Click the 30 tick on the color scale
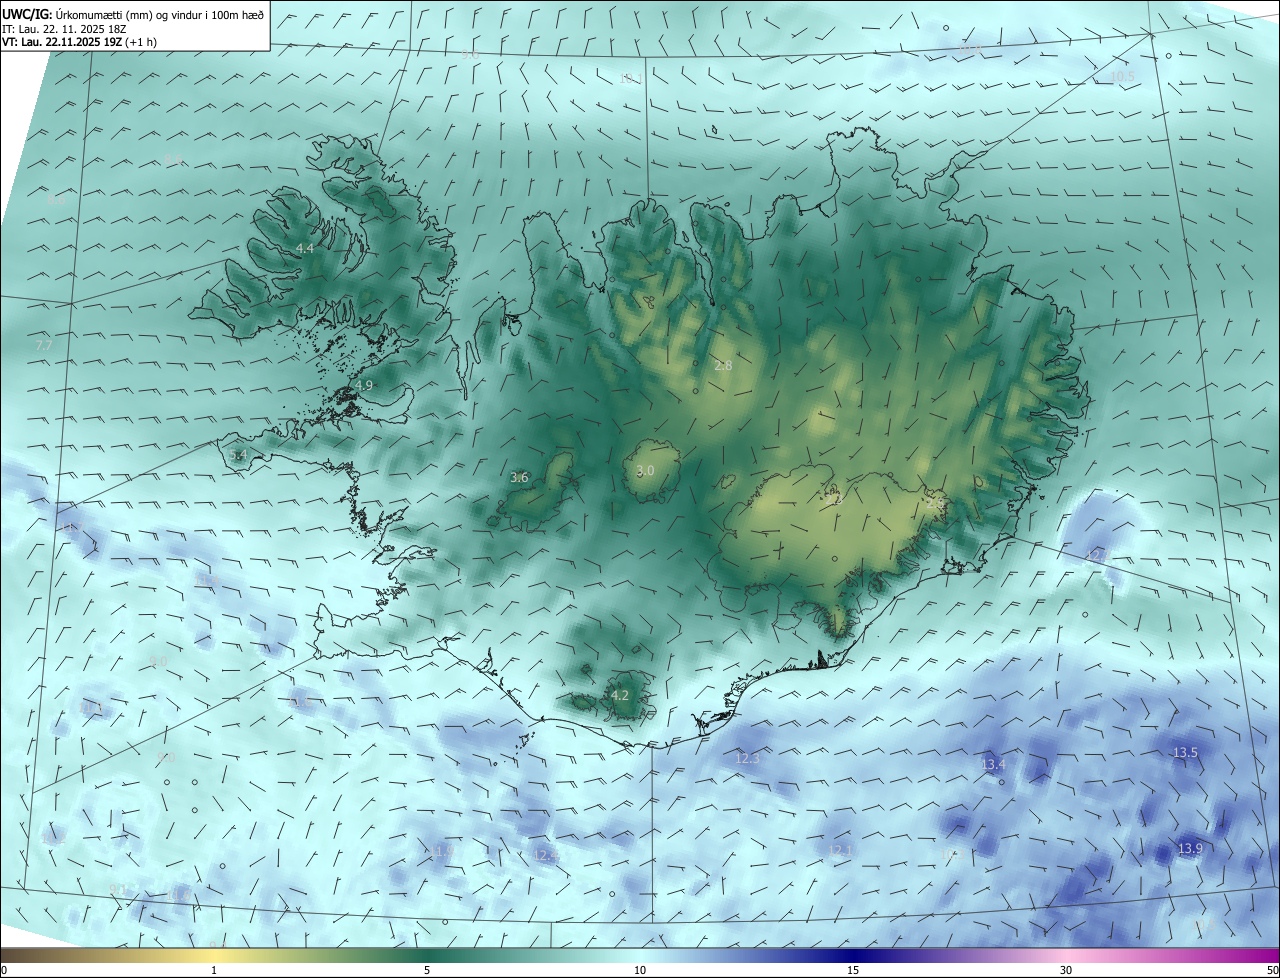This screenshot has height=978, width=1280. point(1066,970)
